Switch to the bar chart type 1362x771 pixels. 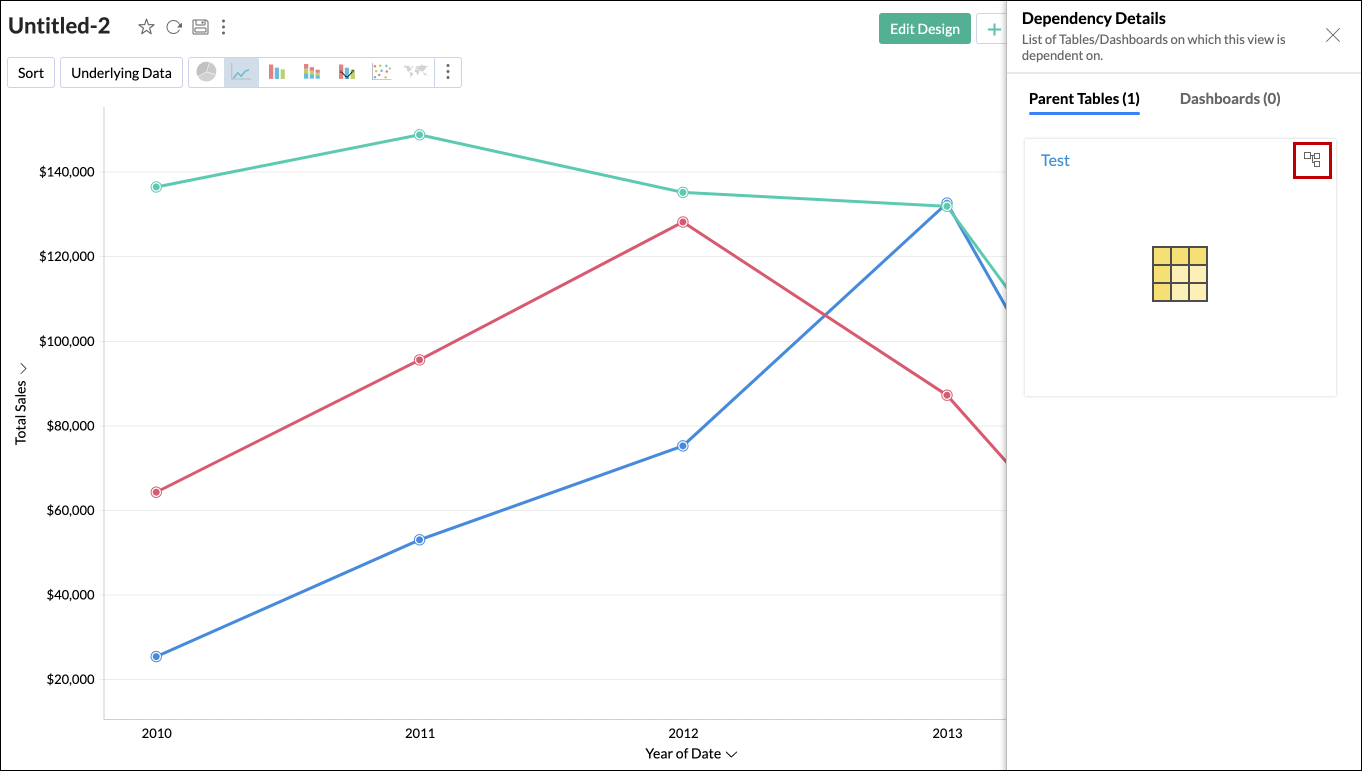(277, 72)
